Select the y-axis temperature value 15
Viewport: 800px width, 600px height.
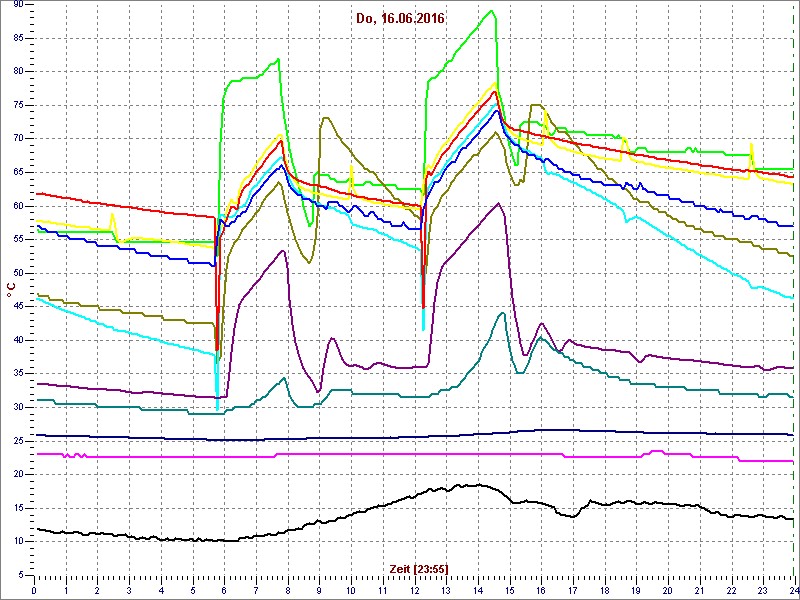pyautogui.click(x=18, y=508)
